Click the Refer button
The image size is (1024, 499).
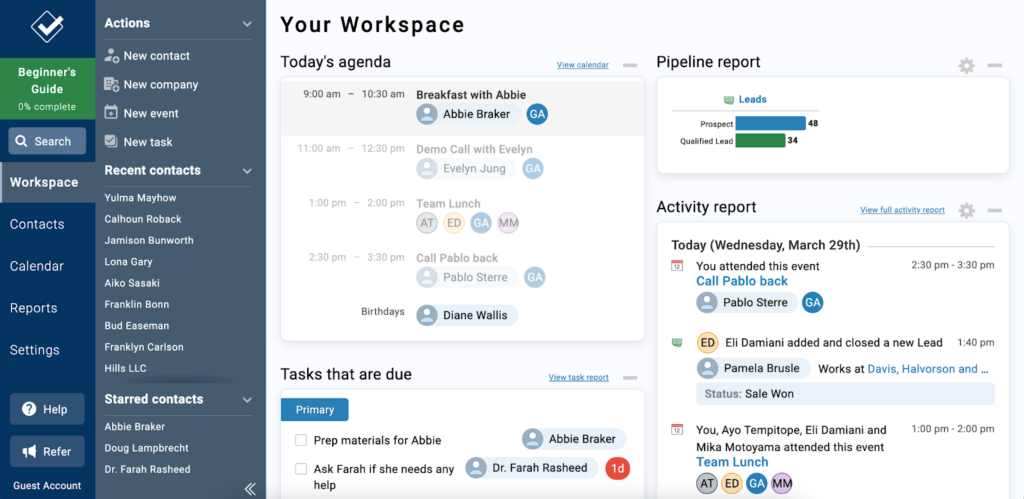coord(47,451)
